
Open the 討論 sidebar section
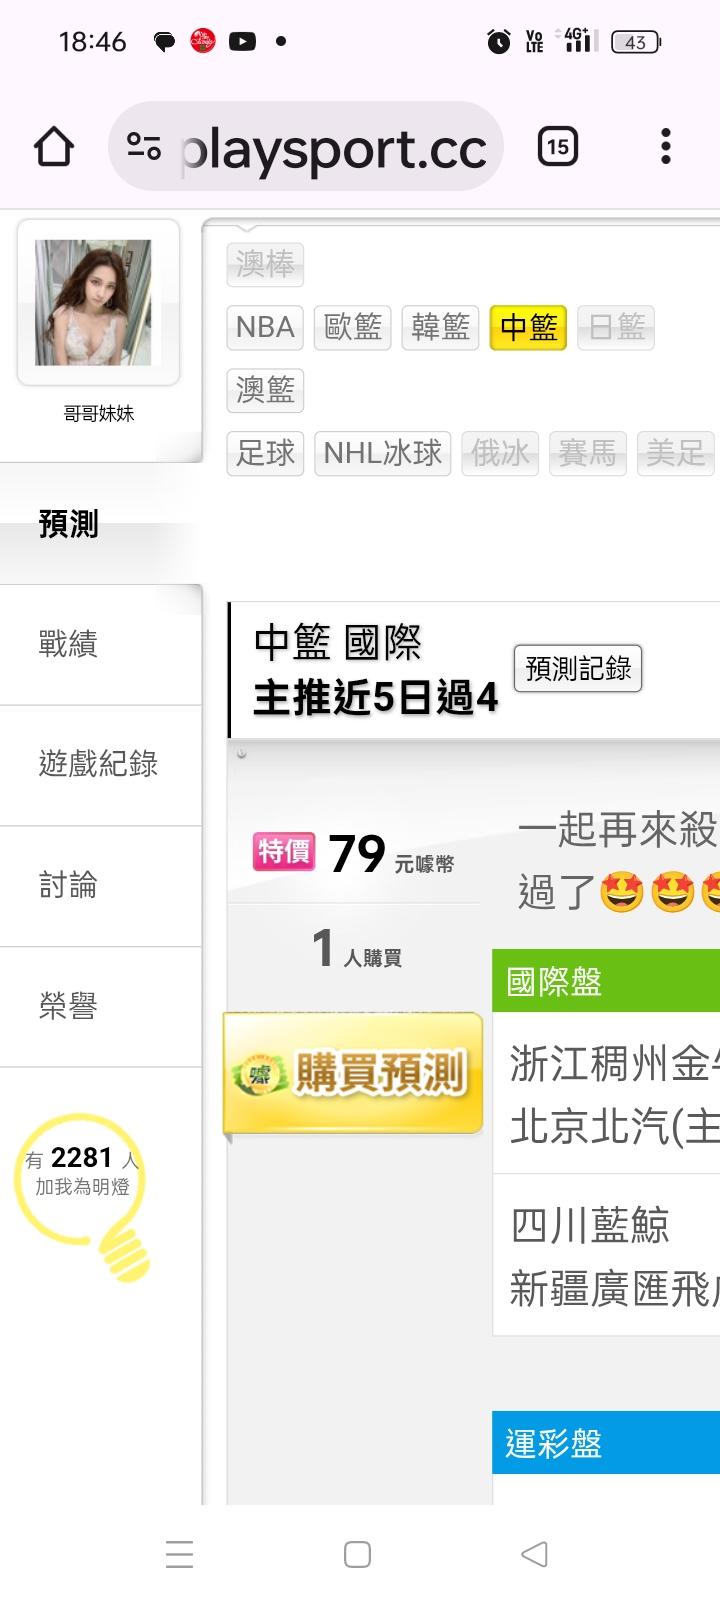pos(100,886)
